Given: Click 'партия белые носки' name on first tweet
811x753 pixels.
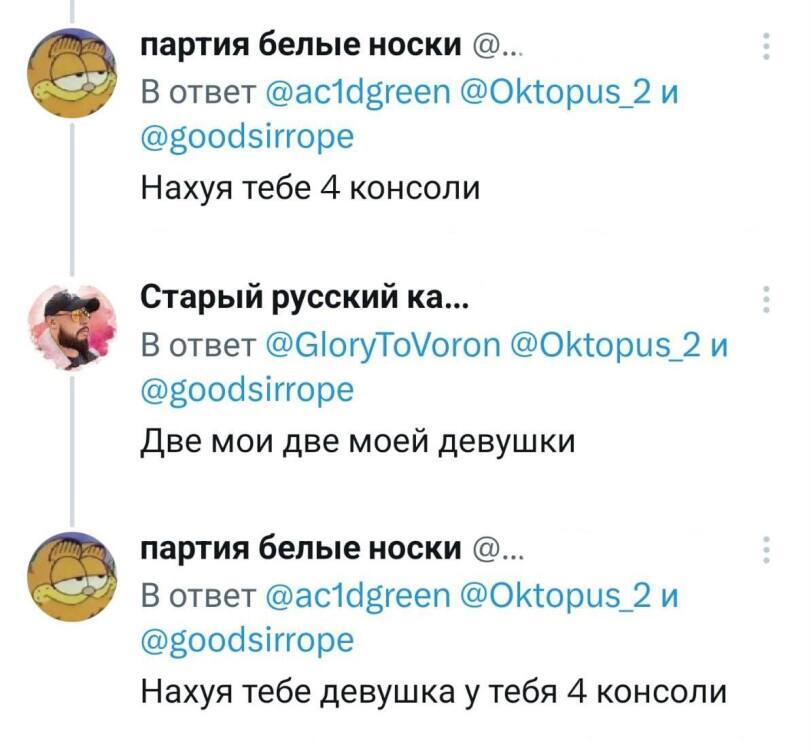Looking at the screenshot, I should click(301, 46).
